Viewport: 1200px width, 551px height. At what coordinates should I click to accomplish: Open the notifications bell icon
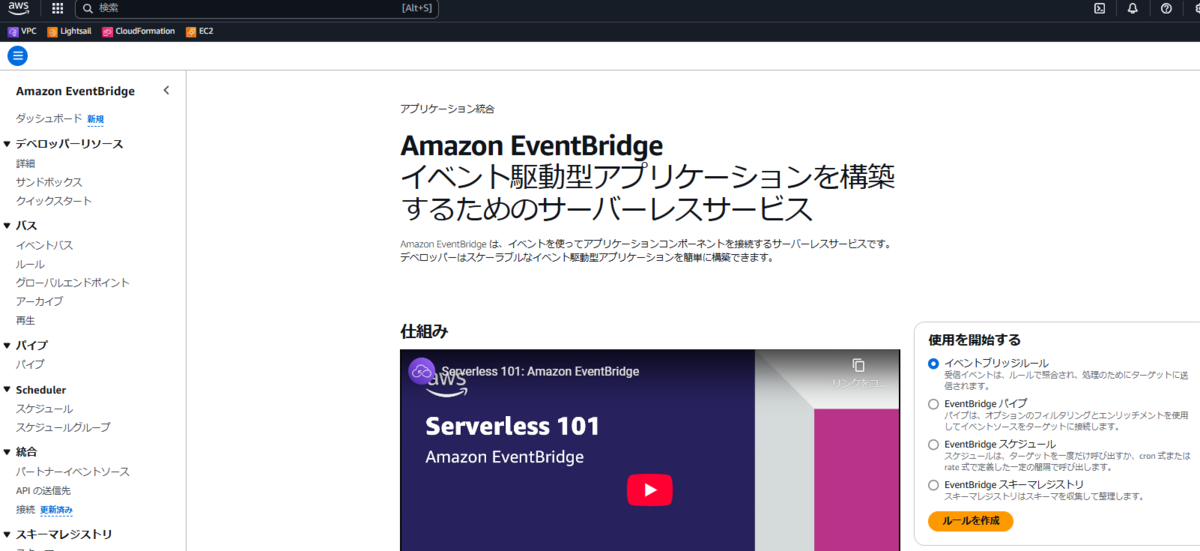pyautogui.click(x=1133, y=8)
